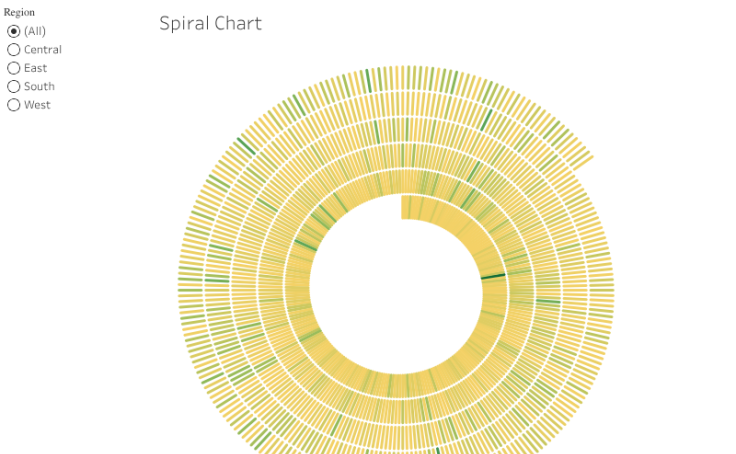Click the "West" label text
The width and height of the screenshot is (736, 454).
click(37, 105)
